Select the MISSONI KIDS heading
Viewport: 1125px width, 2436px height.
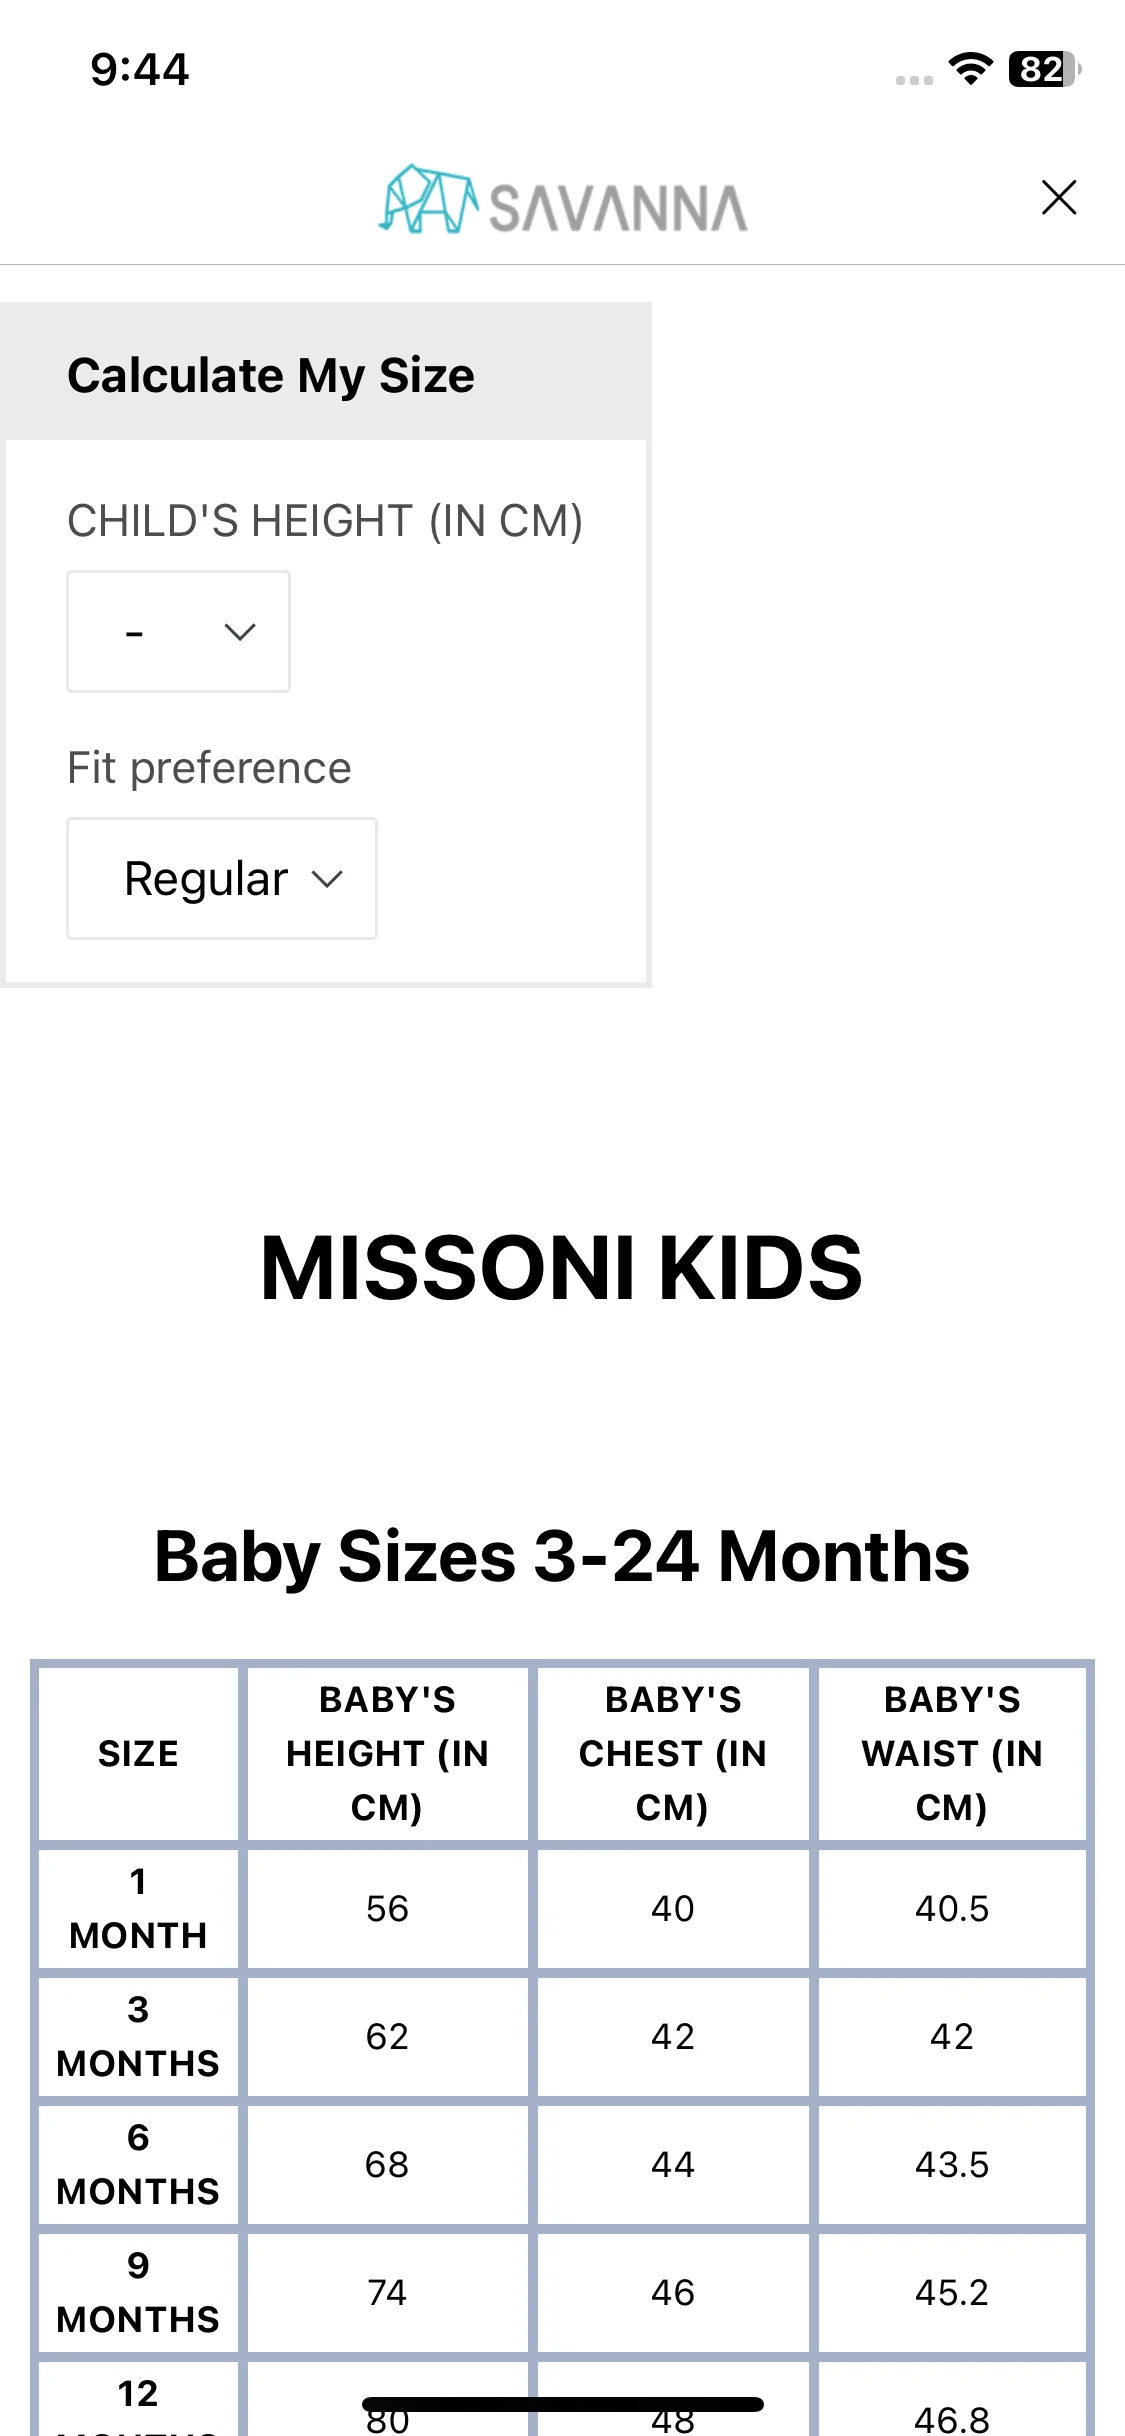[562, 1268]
